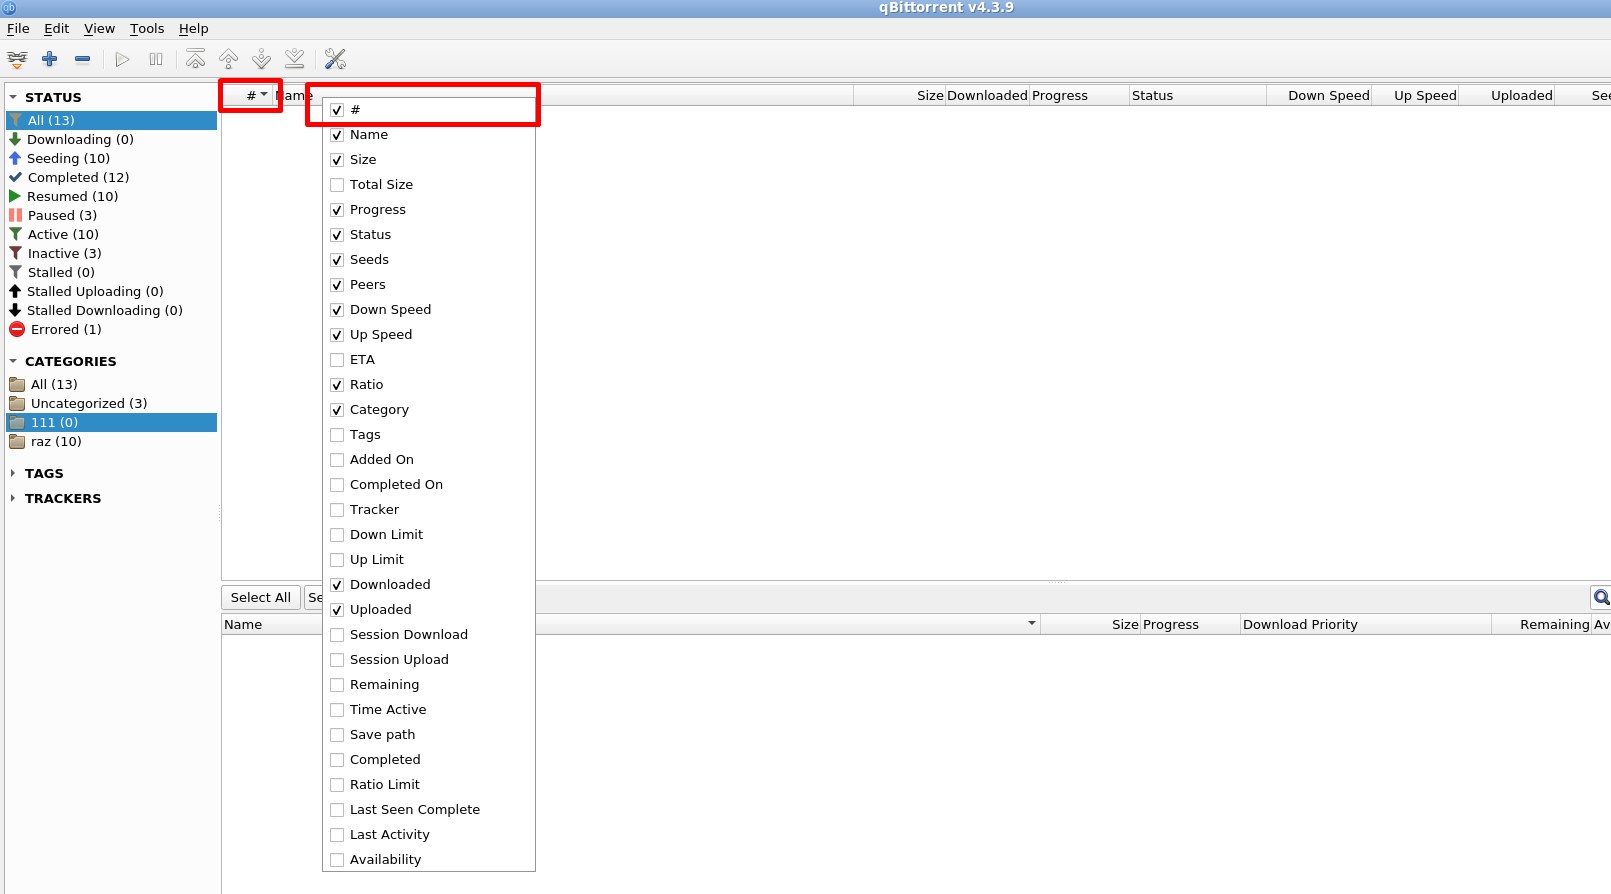Sort by Status column header
Screen dimensions: 1611x894
pyautogui.click(x=1197, y=95)
